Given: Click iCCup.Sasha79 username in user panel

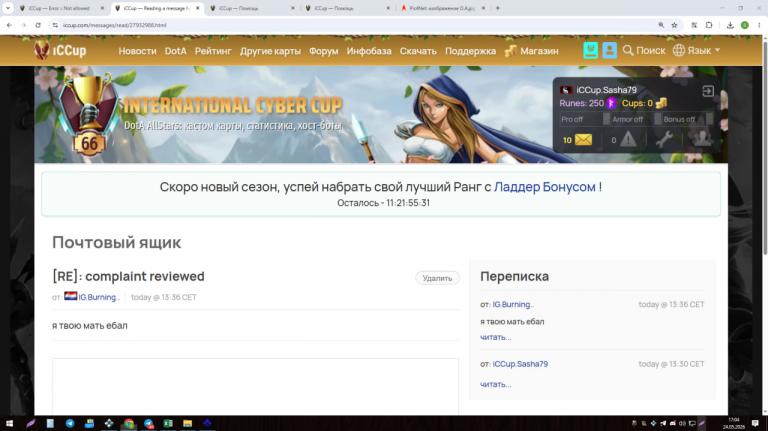Looking at the screenshot, I should point(606,90).
